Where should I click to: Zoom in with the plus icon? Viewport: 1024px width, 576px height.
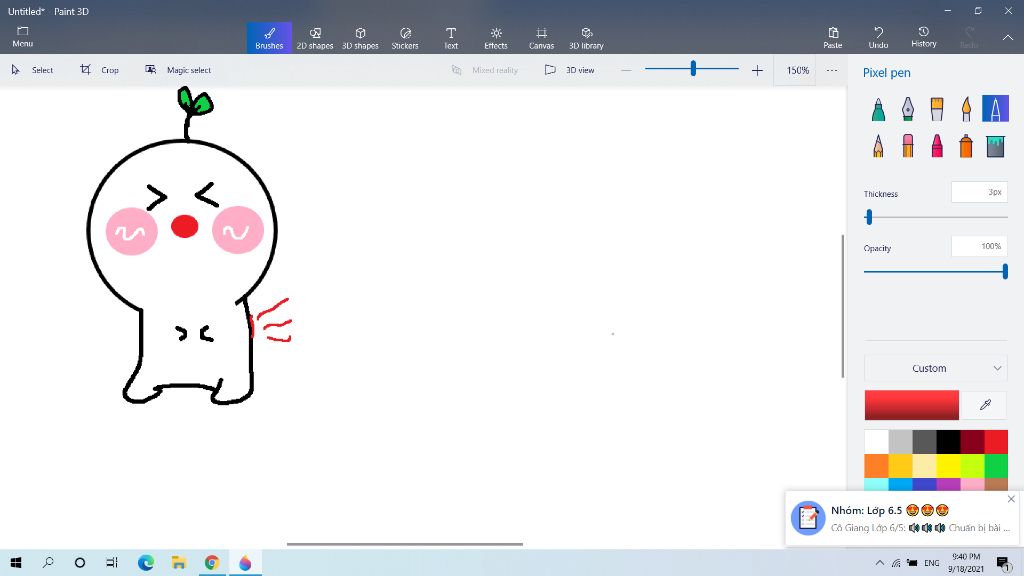pos(757,70)
